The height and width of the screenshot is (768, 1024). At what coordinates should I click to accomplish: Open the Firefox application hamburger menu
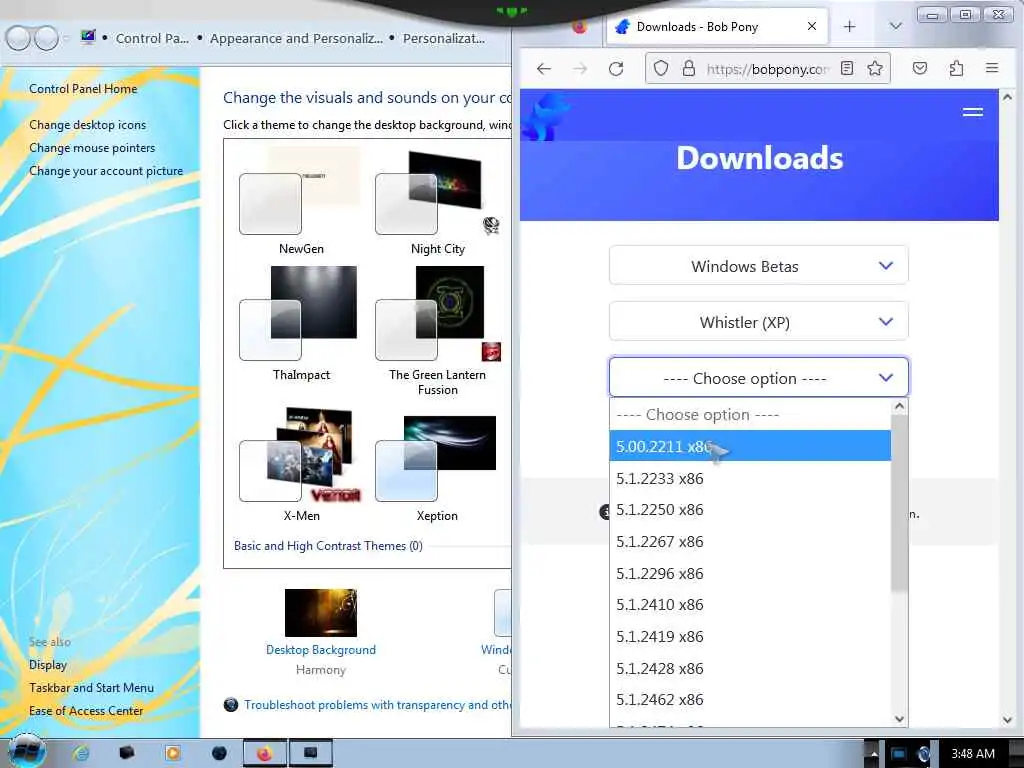click(x=992, y=68)
